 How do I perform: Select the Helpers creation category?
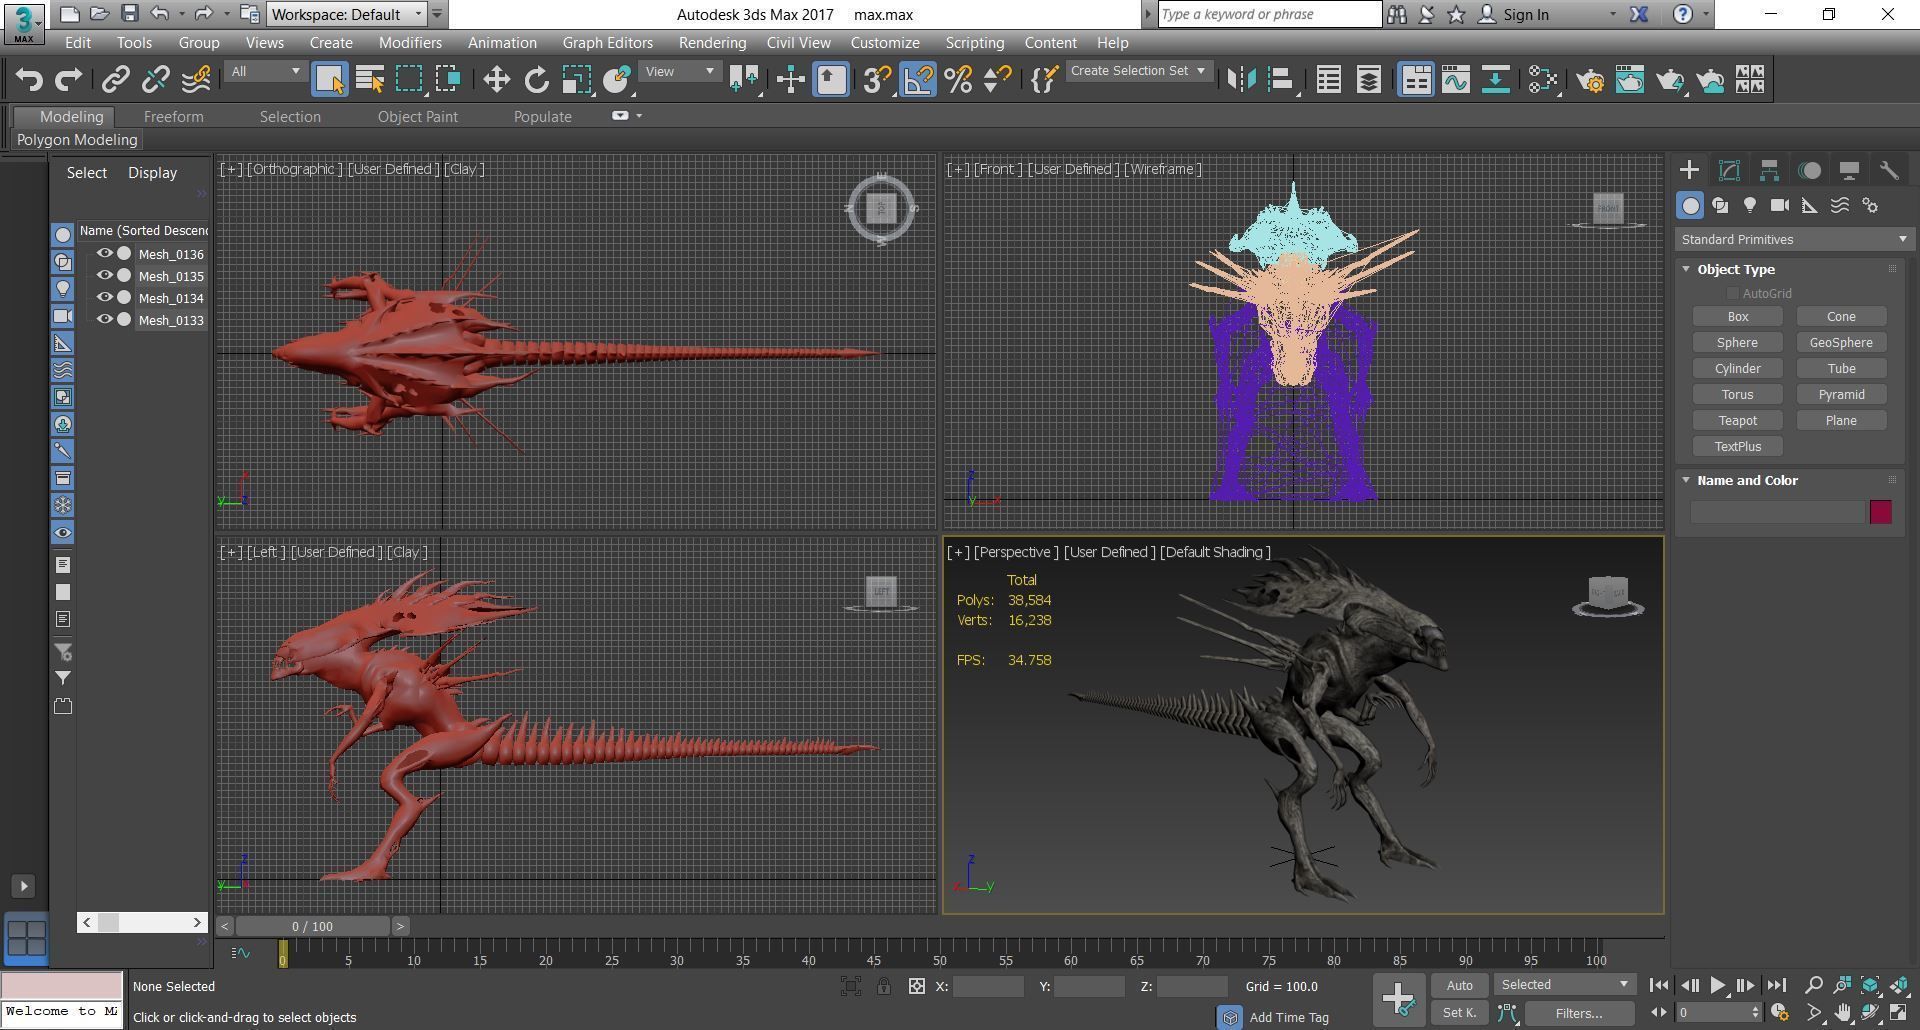click(1810, 205)
